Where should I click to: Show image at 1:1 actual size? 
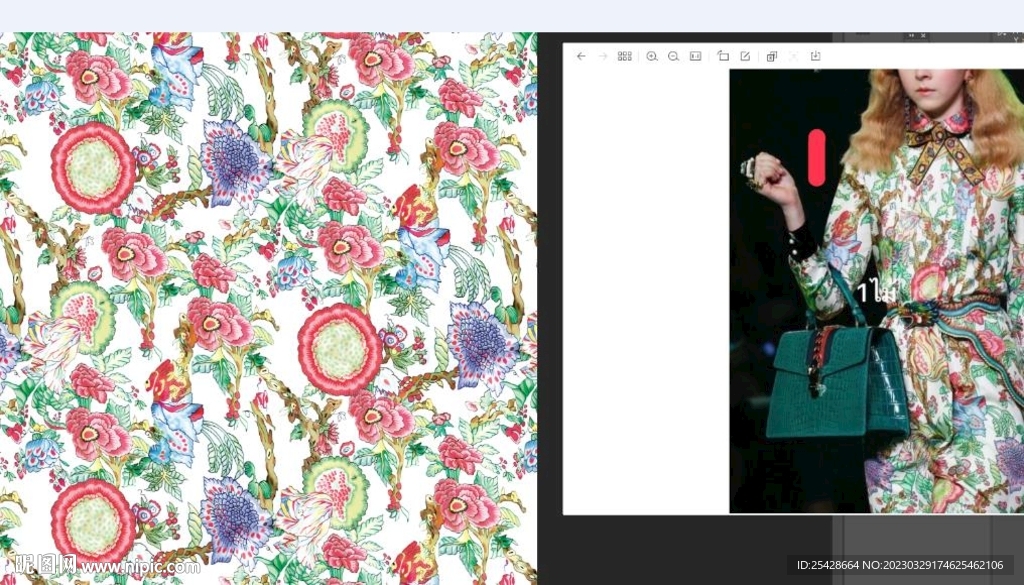pyautogui.click(x=696, y=56)
